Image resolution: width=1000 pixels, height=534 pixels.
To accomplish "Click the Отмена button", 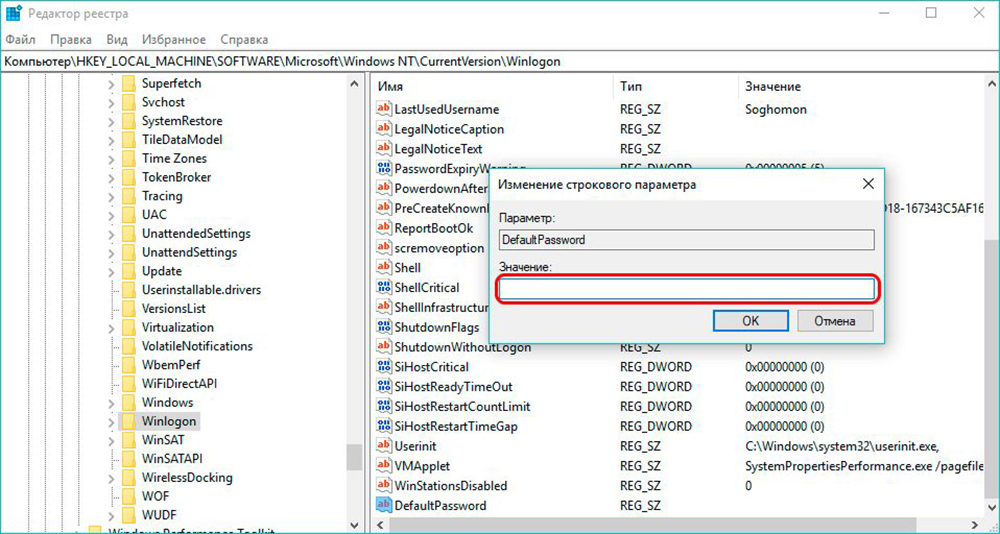I will (834, 321).
